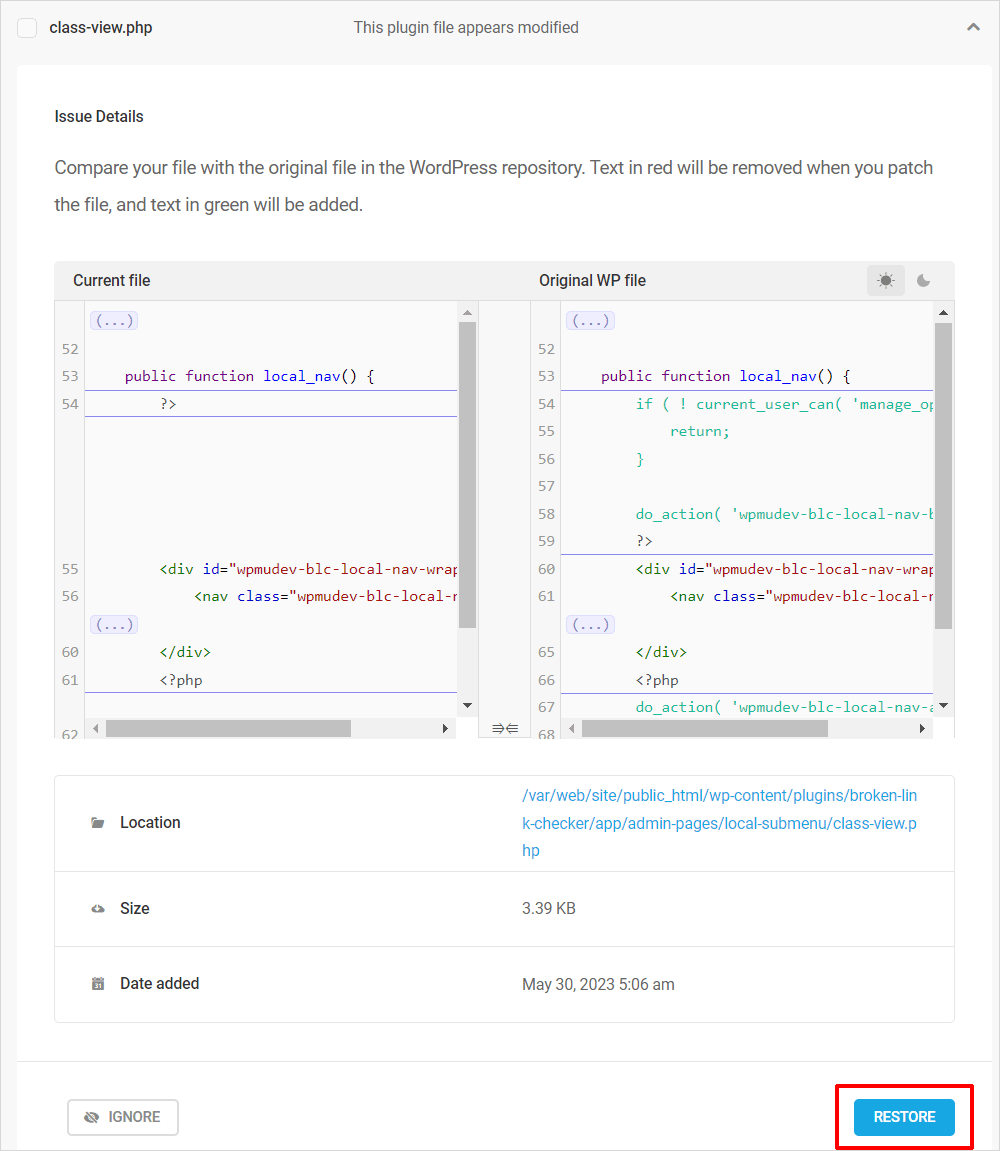
Task: Click right arrow of Current file horizontal scrollbar
Action: click(445, 729)
